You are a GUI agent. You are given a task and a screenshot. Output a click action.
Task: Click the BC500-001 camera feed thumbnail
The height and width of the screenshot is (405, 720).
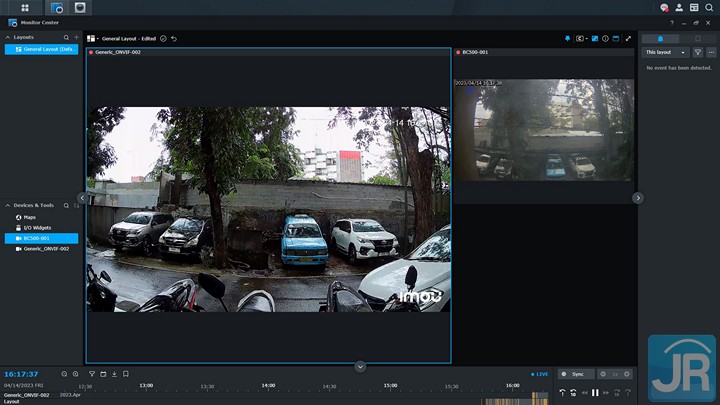pyautogui.click(x=543, y=130)
